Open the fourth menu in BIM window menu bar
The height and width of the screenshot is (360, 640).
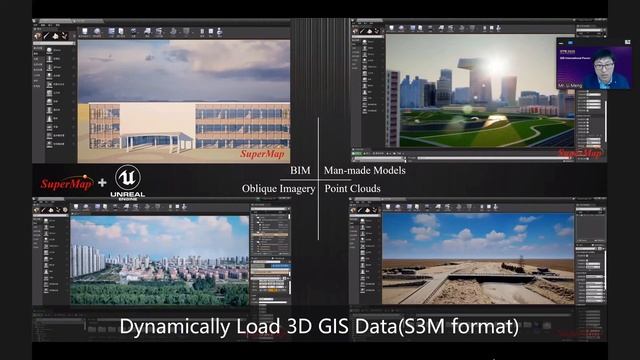pos(58,25)
